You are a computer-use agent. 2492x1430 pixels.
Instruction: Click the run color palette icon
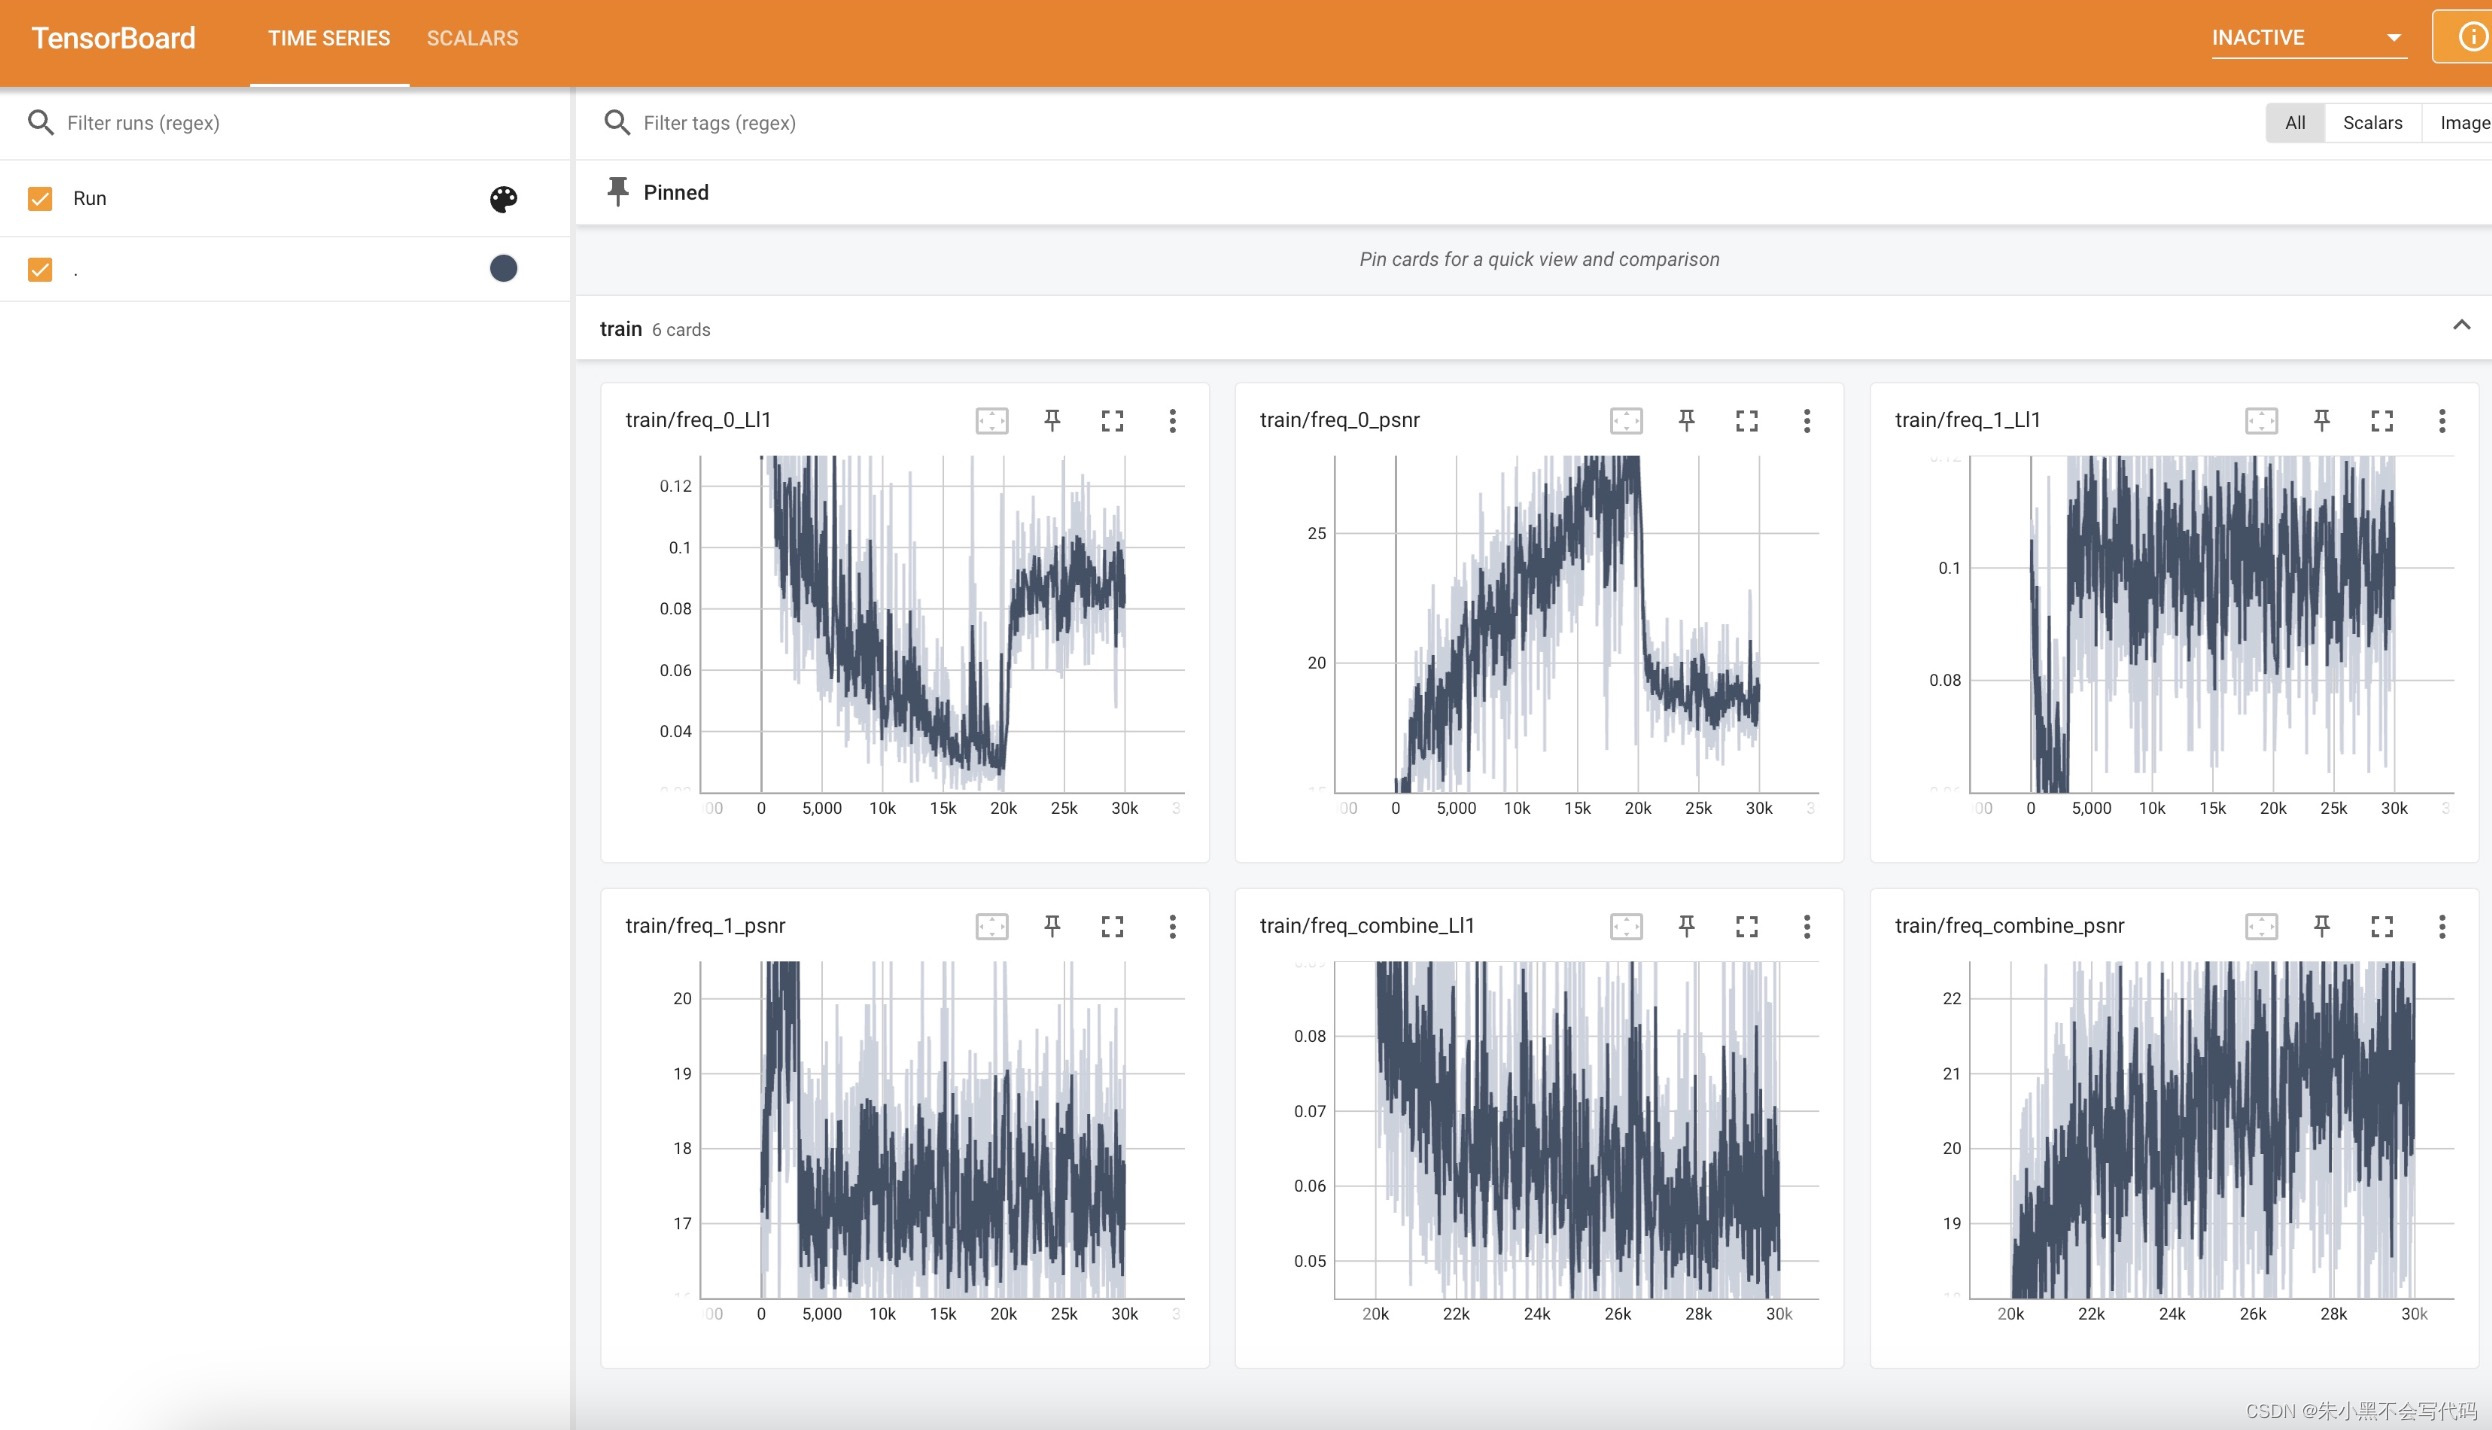click(503, 199)
